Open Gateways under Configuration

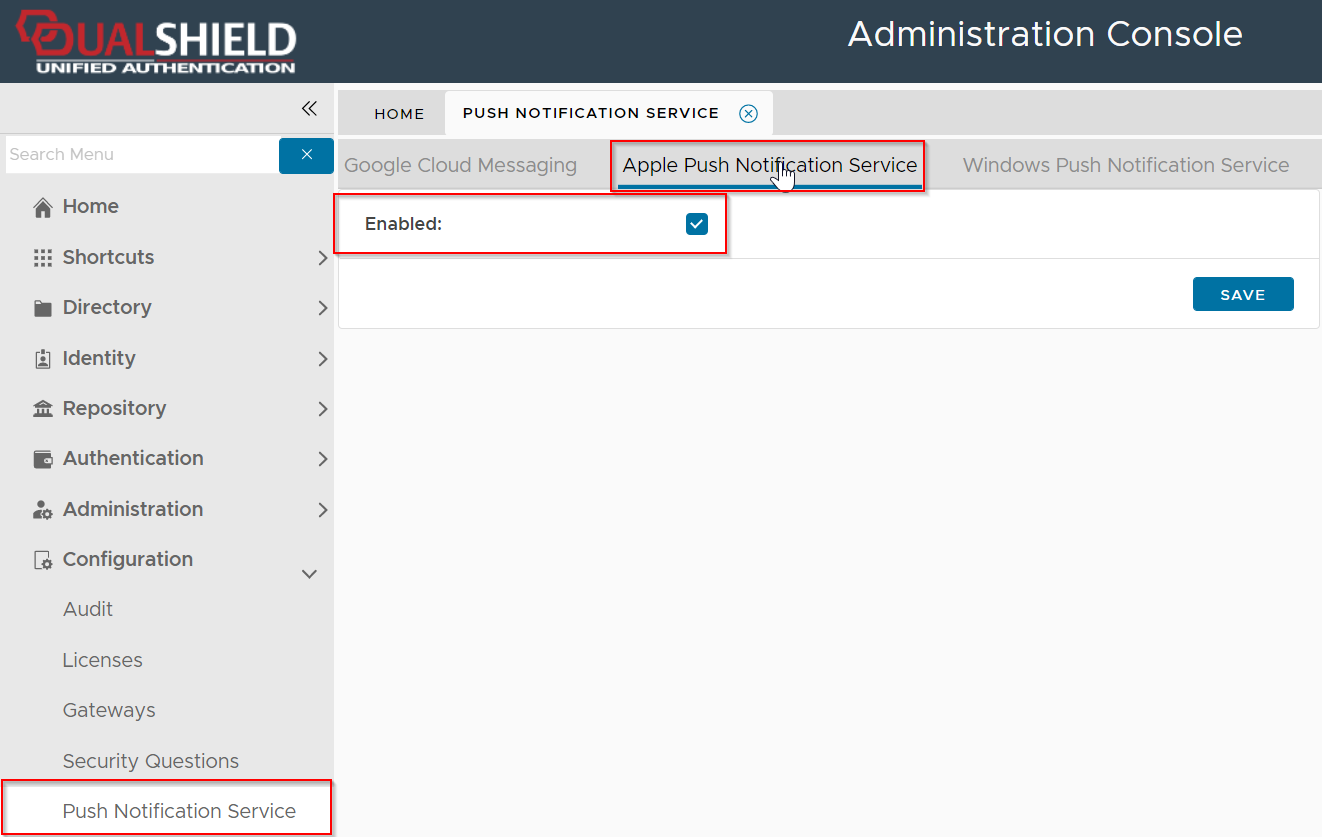(109, 710)
